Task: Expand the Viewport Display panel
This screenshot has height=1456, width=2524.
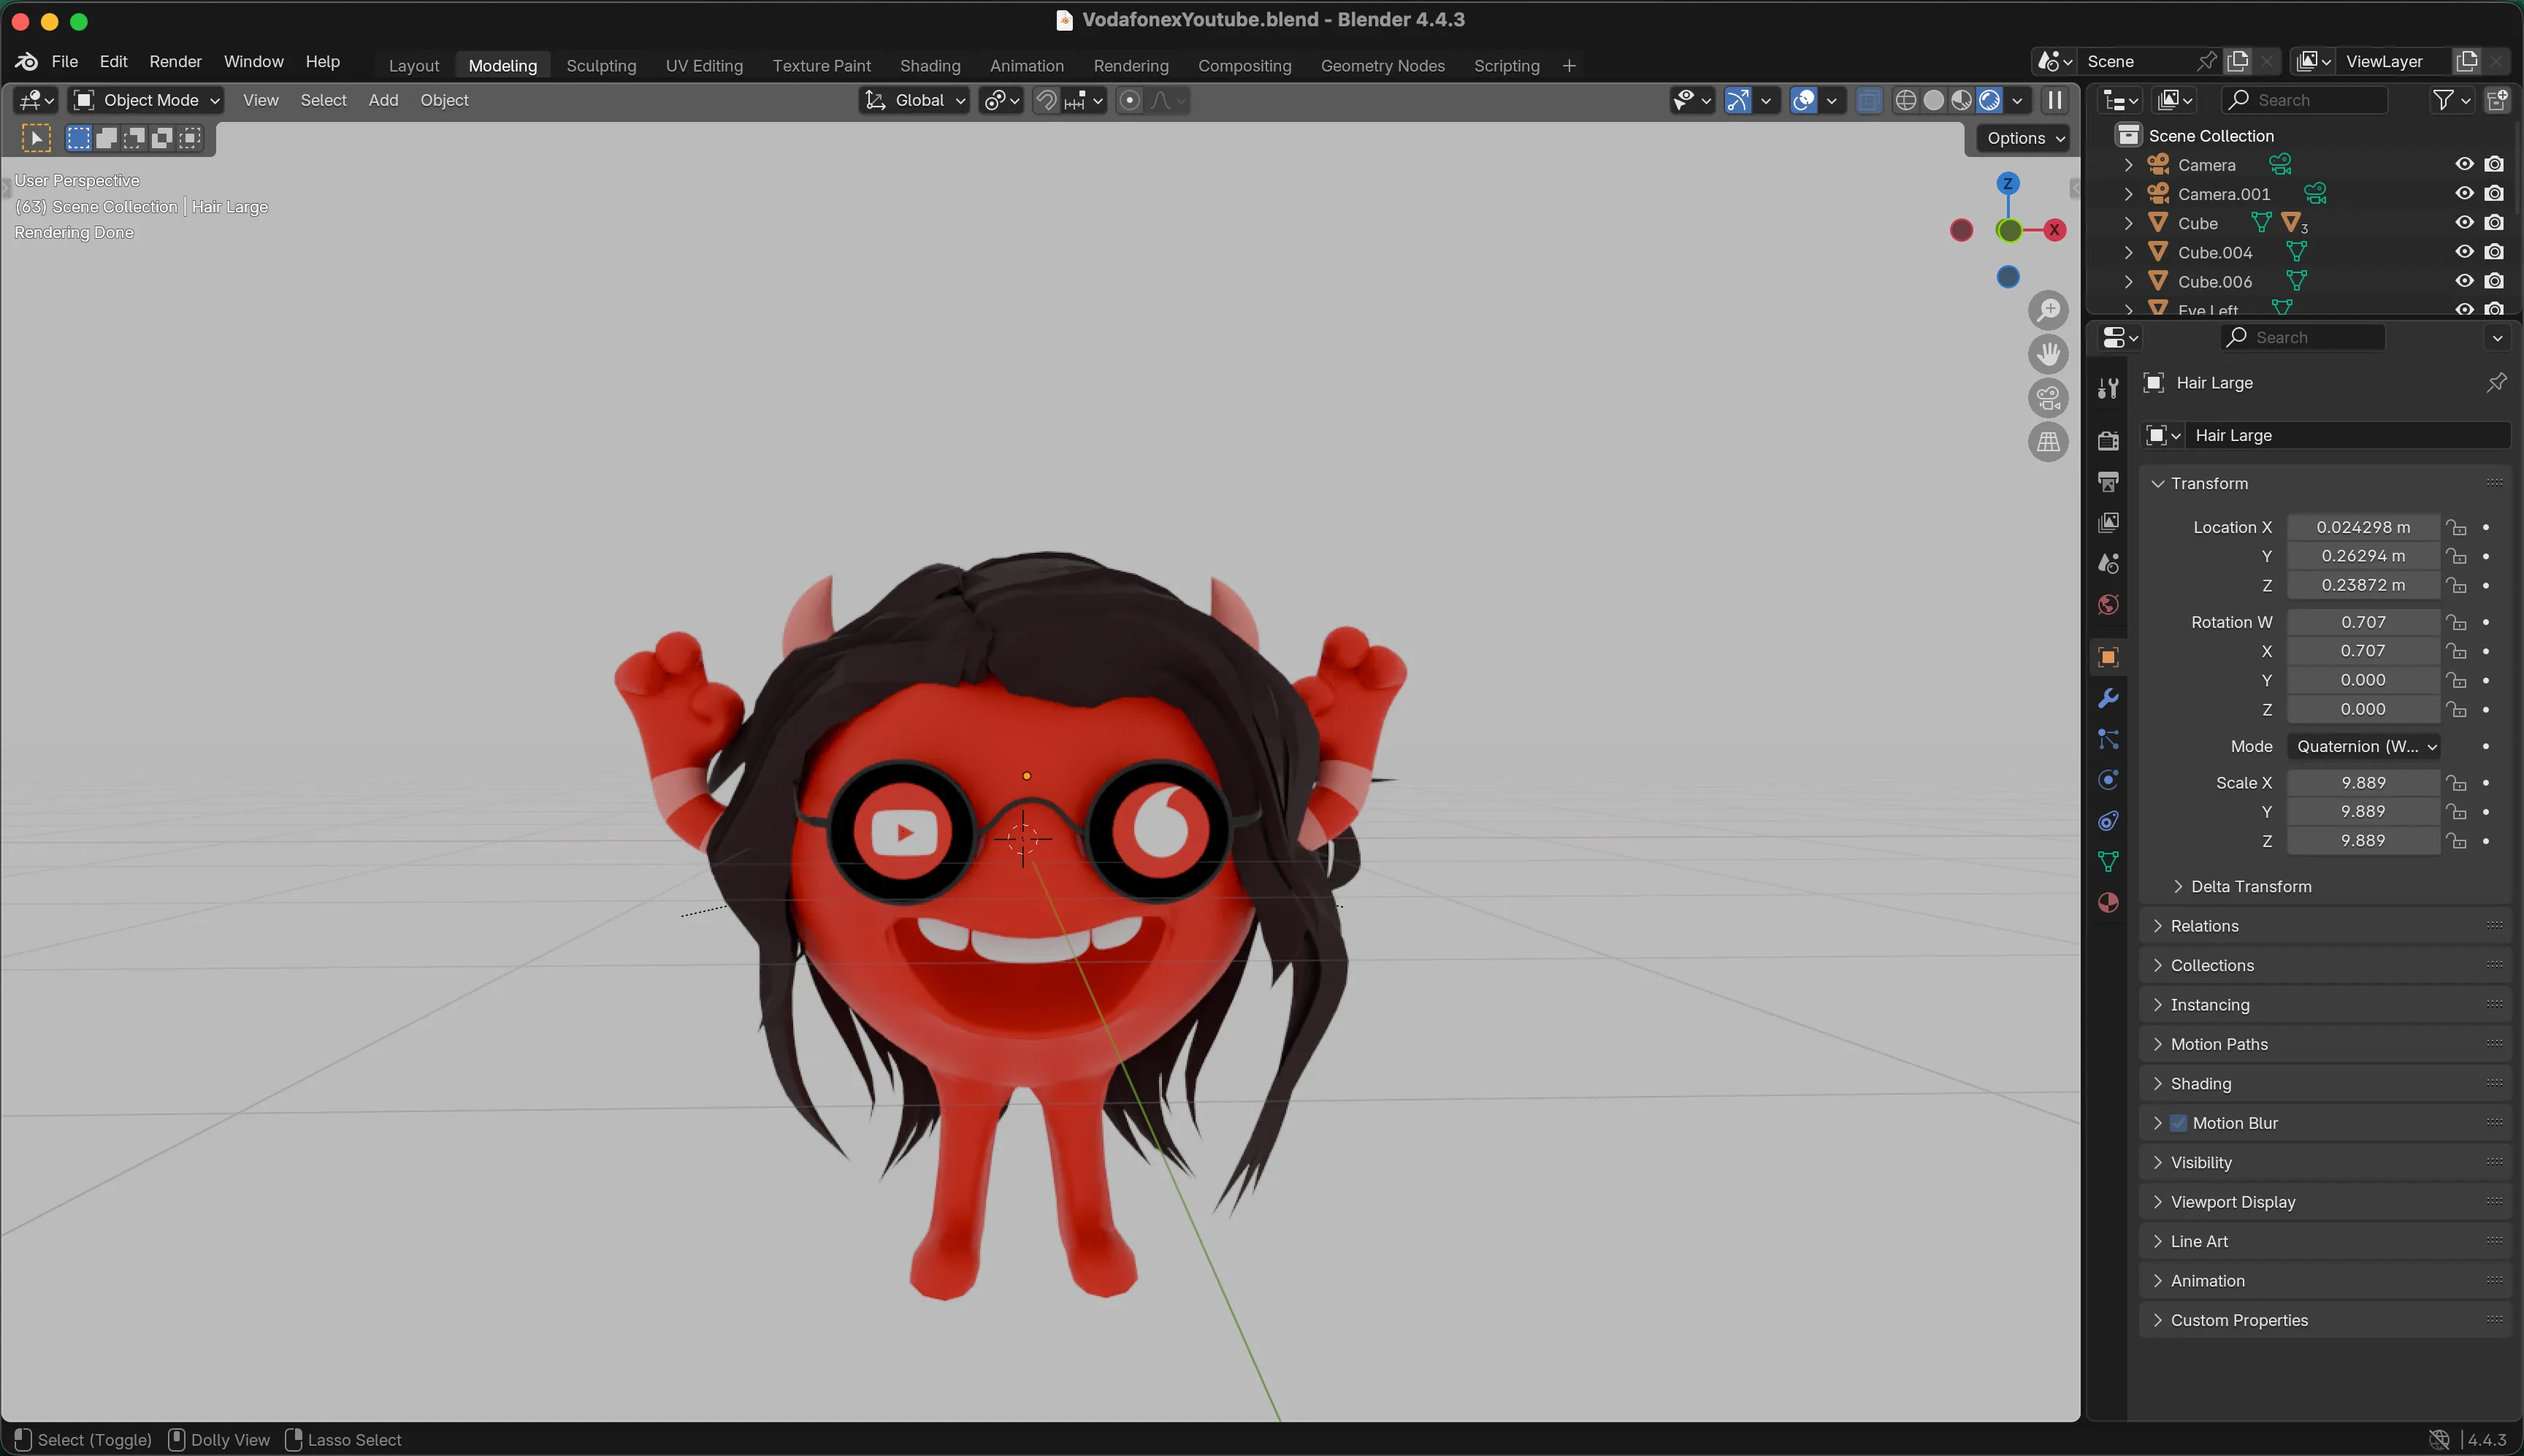Action: (2158, 1202)
